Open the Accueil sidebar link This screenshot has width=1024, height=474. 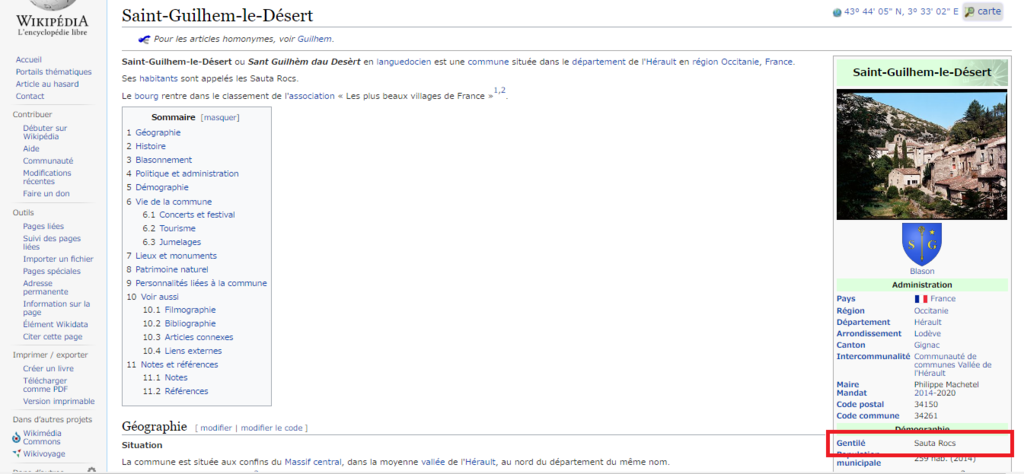tap(29, 59)
